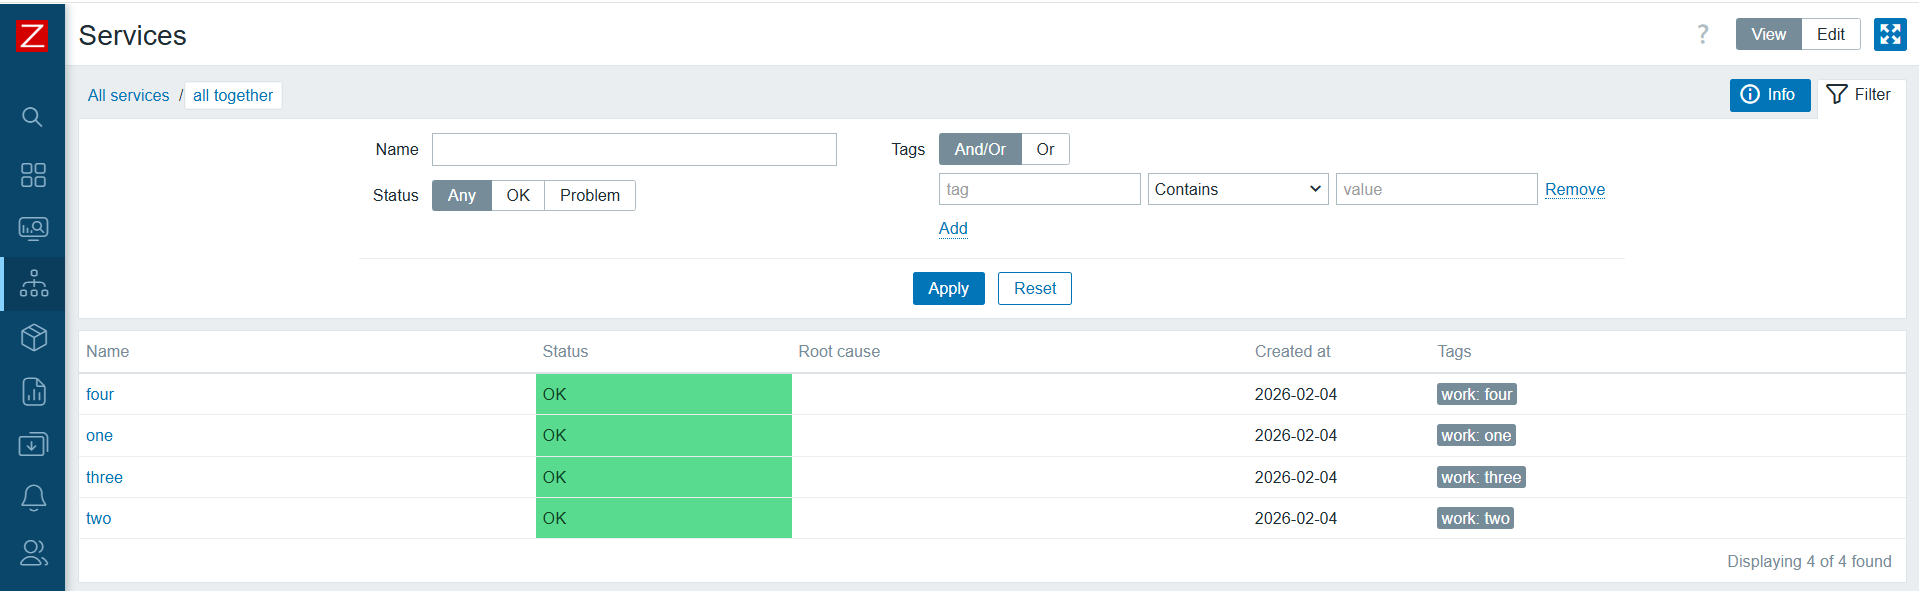Image resolution: width=1919 pixels, height=591 pixels.
Task: Click the Zabbix logo icon
Action: tap(32, 35)
